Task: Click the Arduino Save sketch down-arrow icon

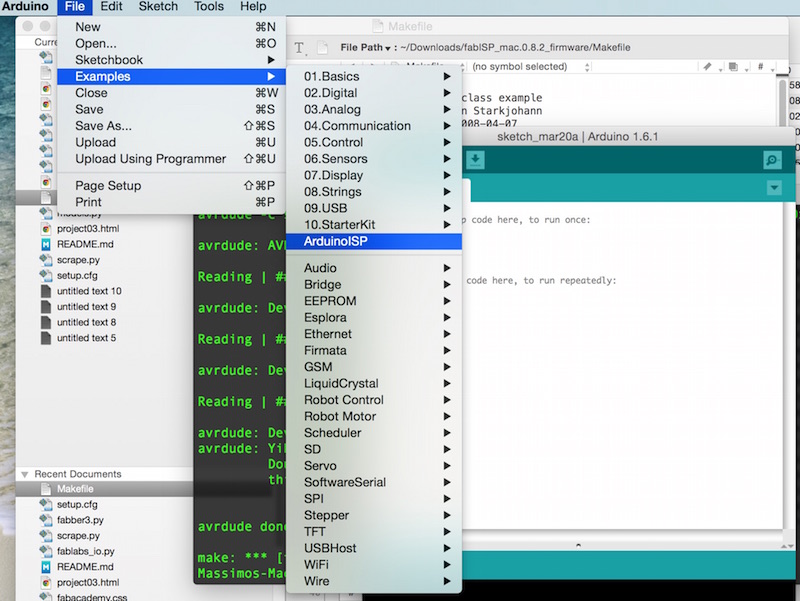Action: [x=476, y=160]
